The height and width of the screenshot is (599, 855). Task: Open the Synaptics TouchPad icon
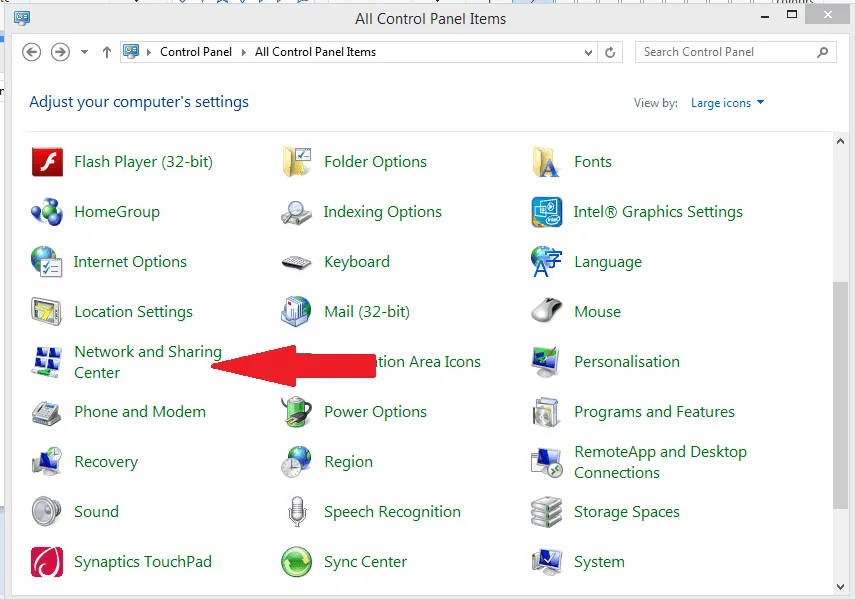(47, 562)
